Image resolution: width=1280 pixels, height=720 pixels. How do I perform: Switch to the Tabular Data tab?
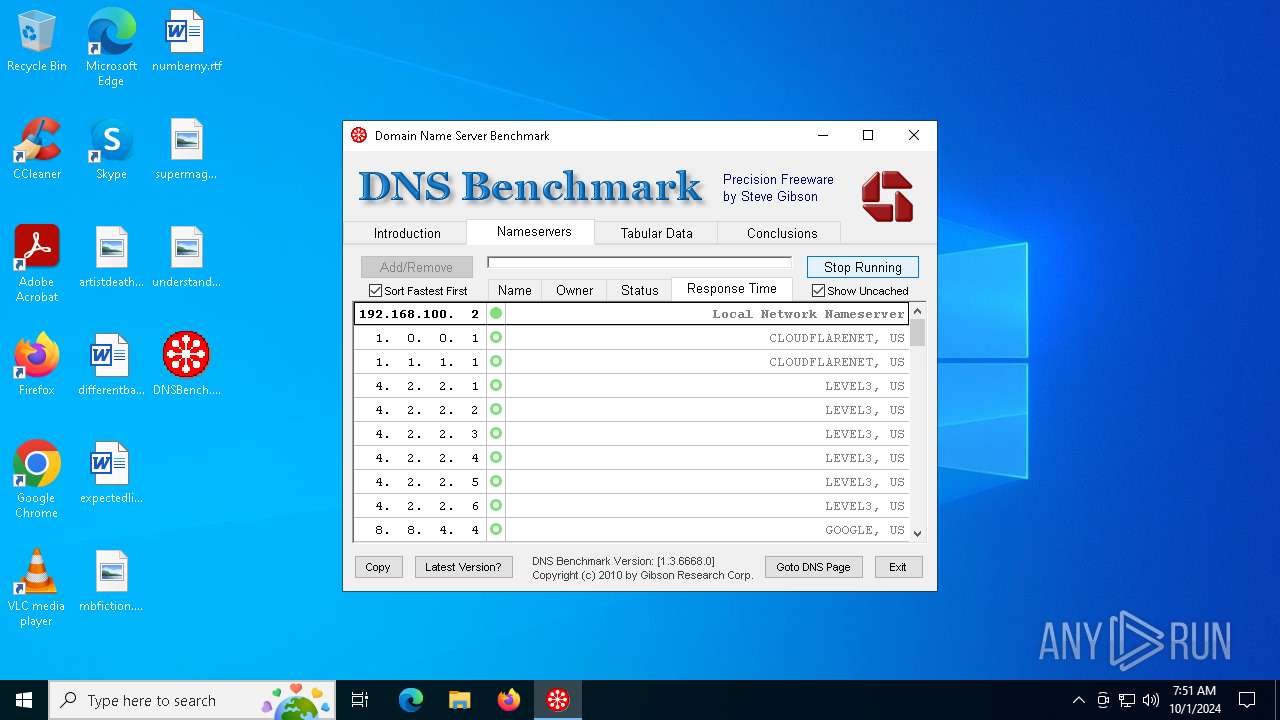[656, 233]
